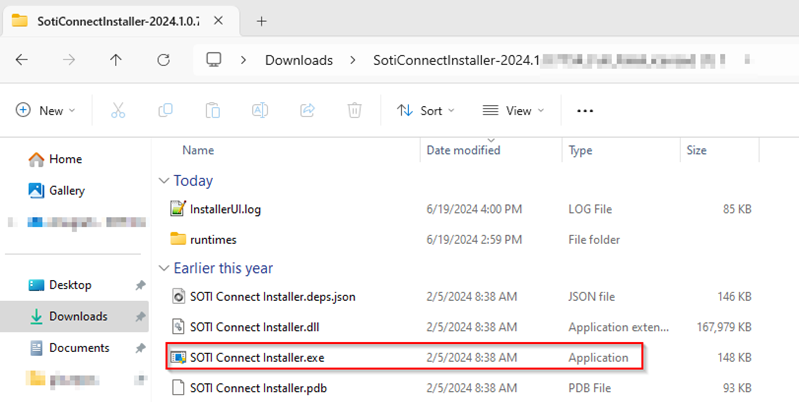This screenshot has height=402, width=799.
Task: Close the SotiConnectInstaller tab
Action: 218,21
